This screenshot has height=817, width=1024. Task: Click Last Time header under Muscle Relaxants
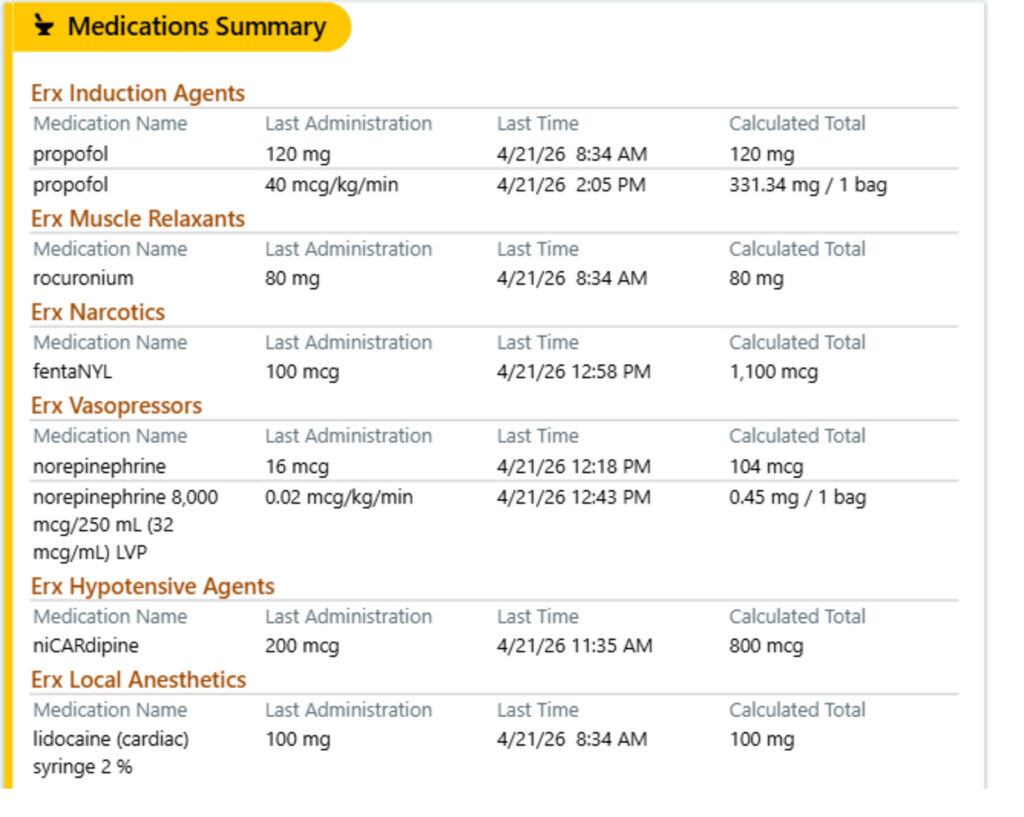pyautogui.click(x=537, y=249)
